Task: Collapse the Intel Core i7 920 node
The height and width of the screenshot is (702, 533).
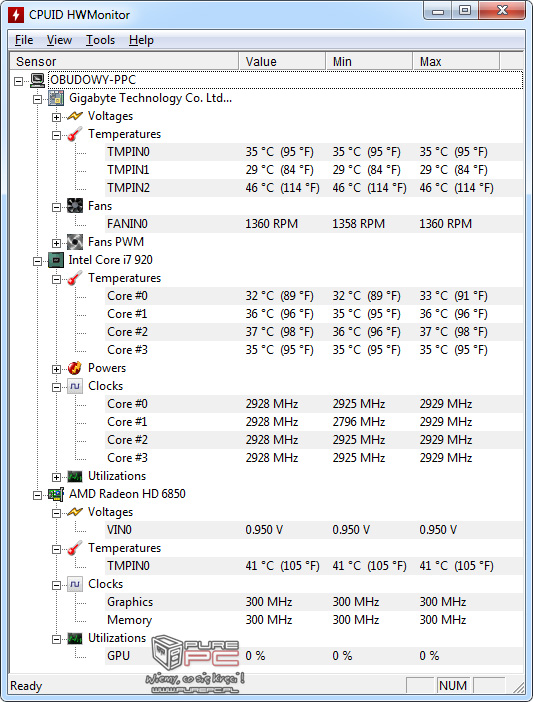Action: (38, 261)
